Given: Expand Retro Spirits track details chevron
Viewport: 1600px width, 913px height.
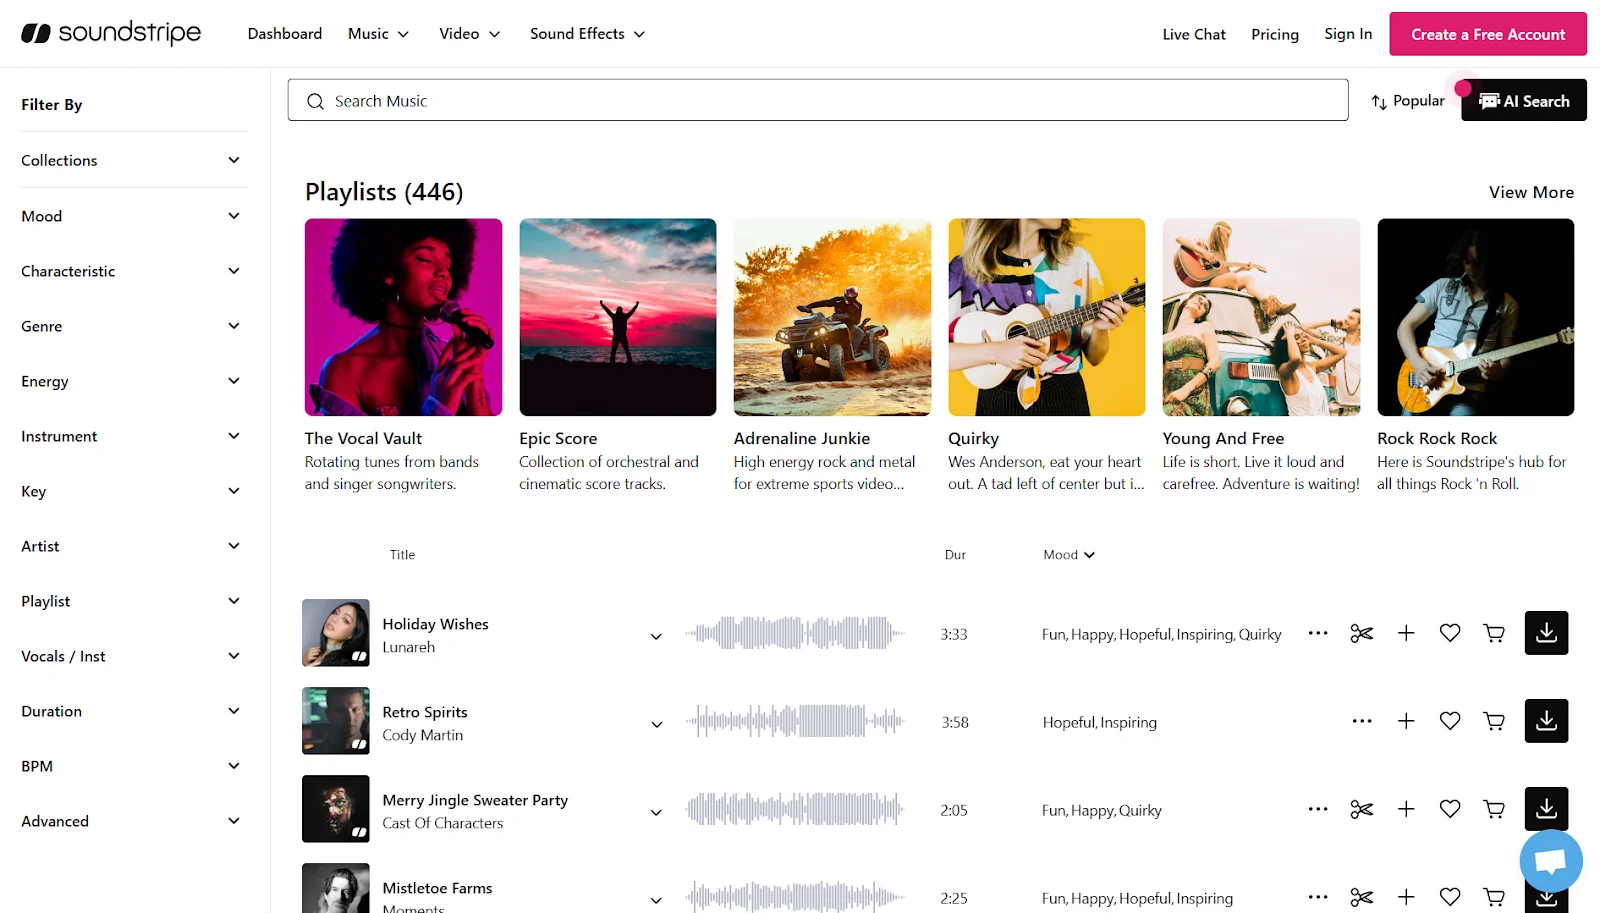Looking at the screenshot, I should (x=656, y=724).
